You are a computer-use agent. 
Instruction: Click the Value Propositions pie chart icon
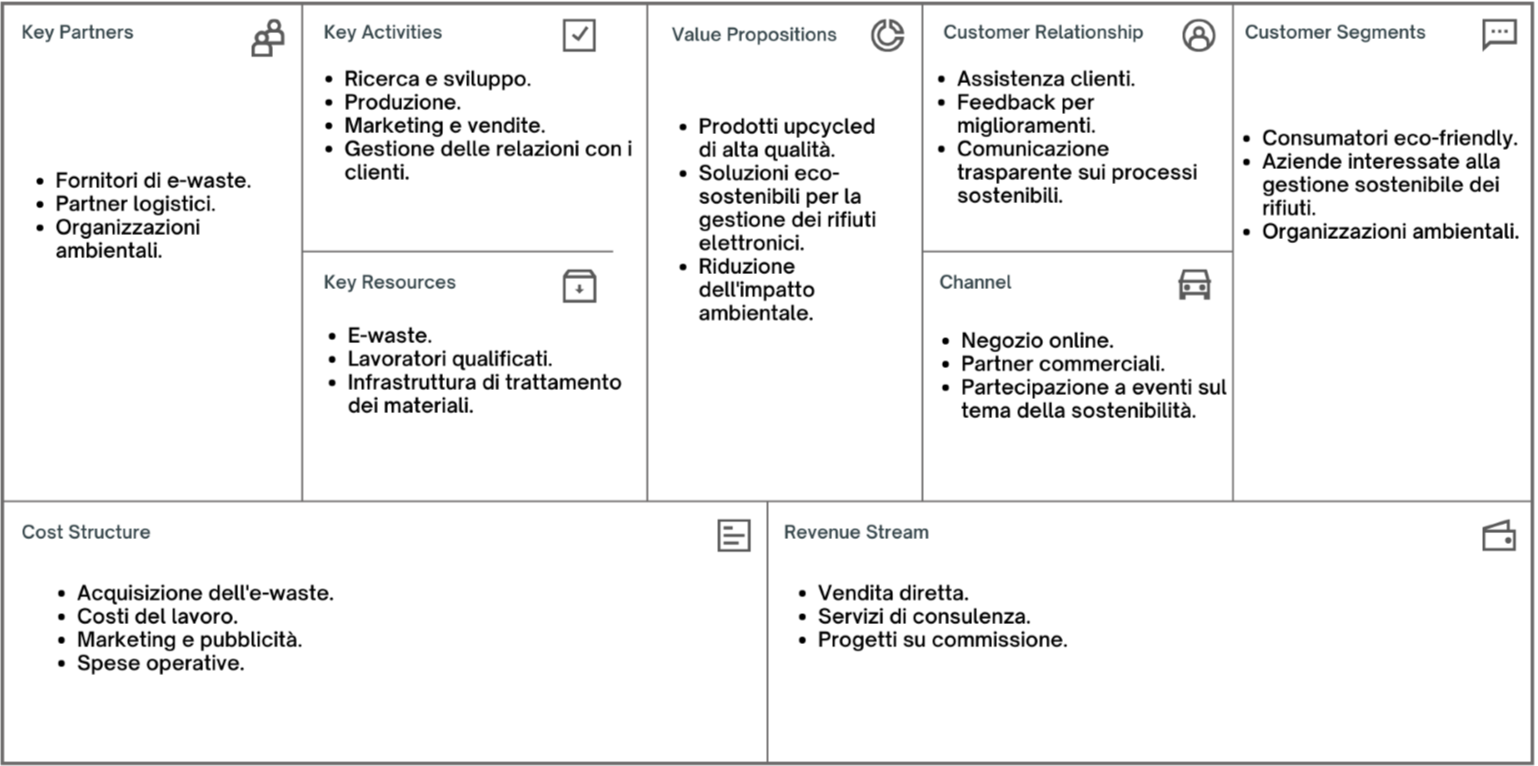887,35
